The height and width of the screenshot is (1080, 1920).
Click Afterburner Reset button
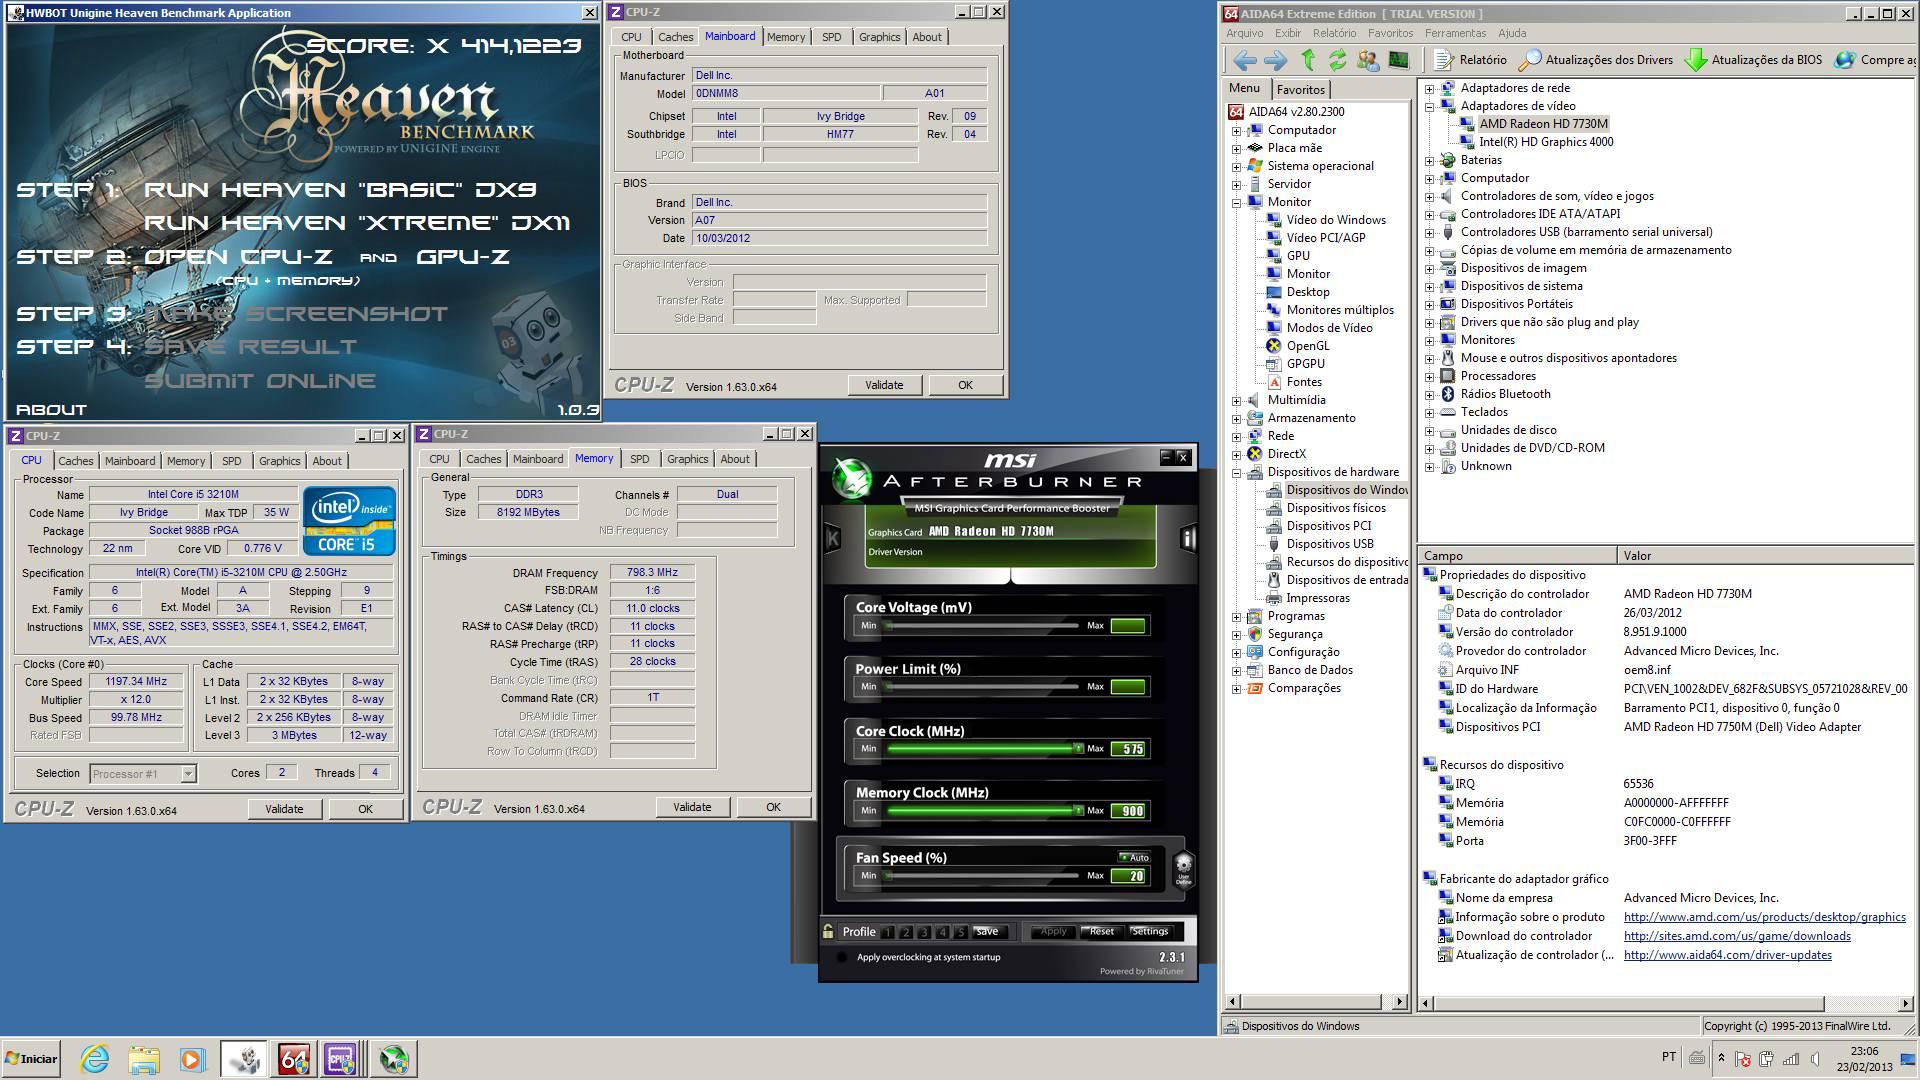(1101, 931)
